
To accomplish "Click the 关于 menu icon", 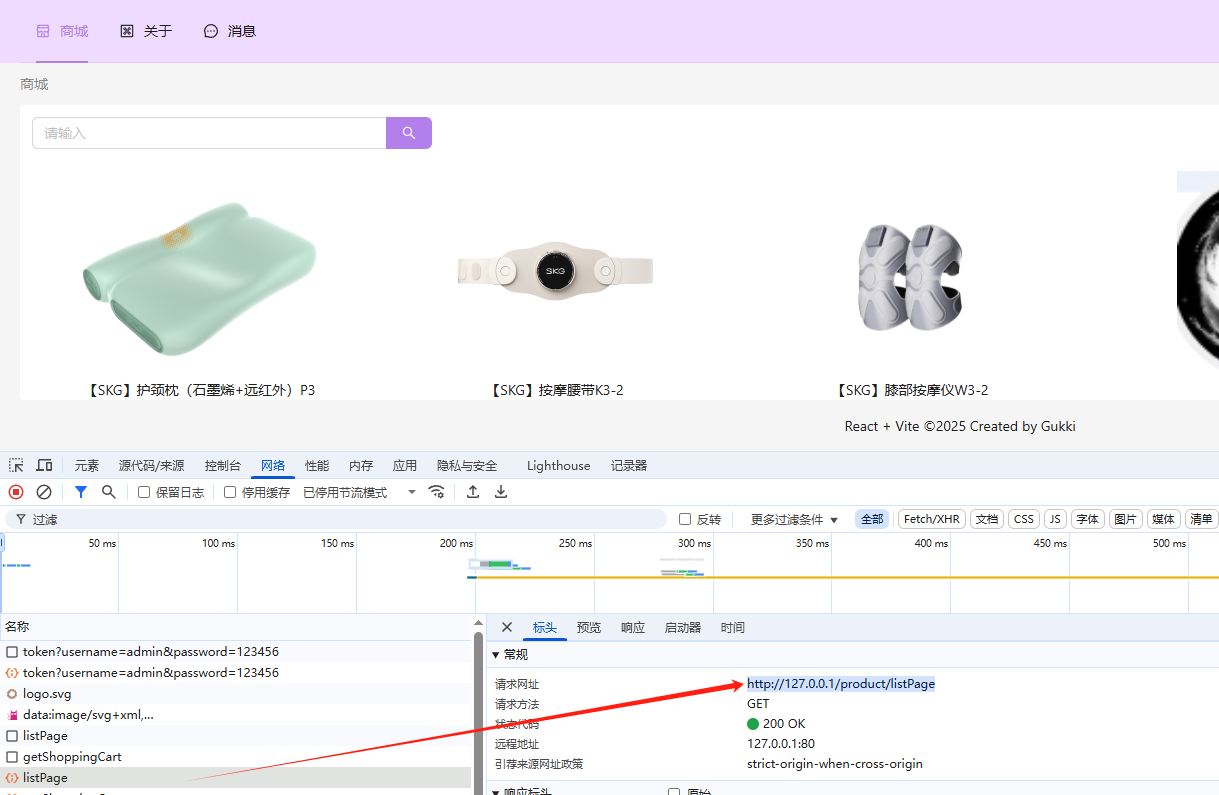I will coord(127,31).
